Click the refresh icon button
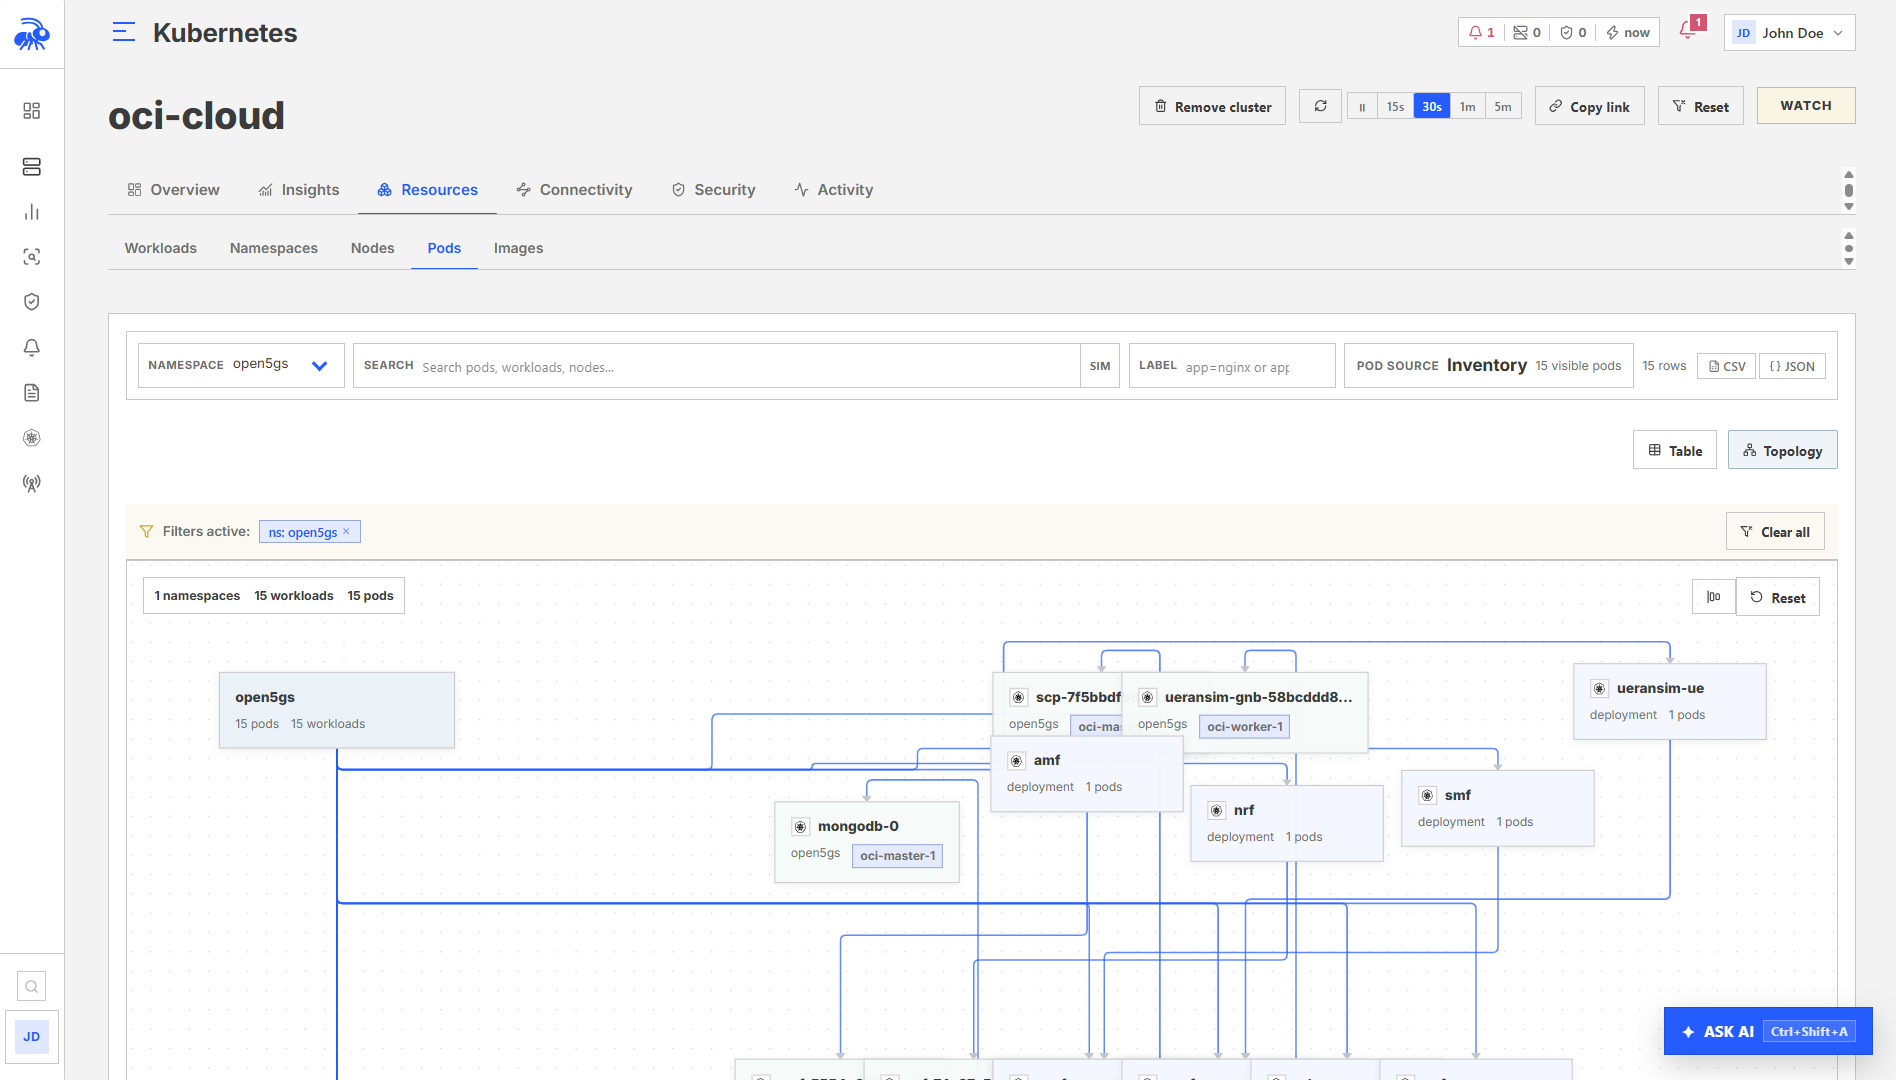The height and width of the screenshot is (1080, 1896). [1321, 106]
